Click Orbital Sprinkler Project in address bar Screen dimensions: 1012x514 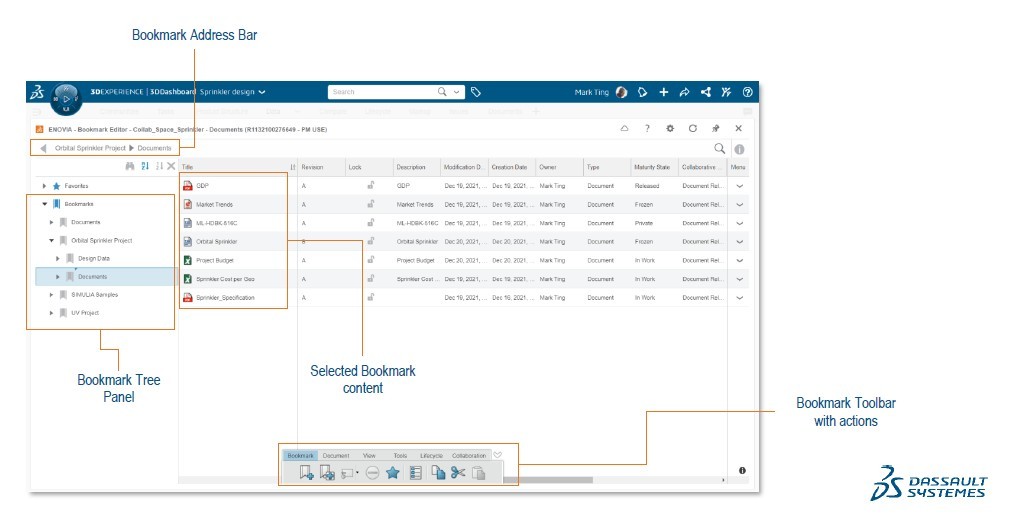[x=90, y=148]
